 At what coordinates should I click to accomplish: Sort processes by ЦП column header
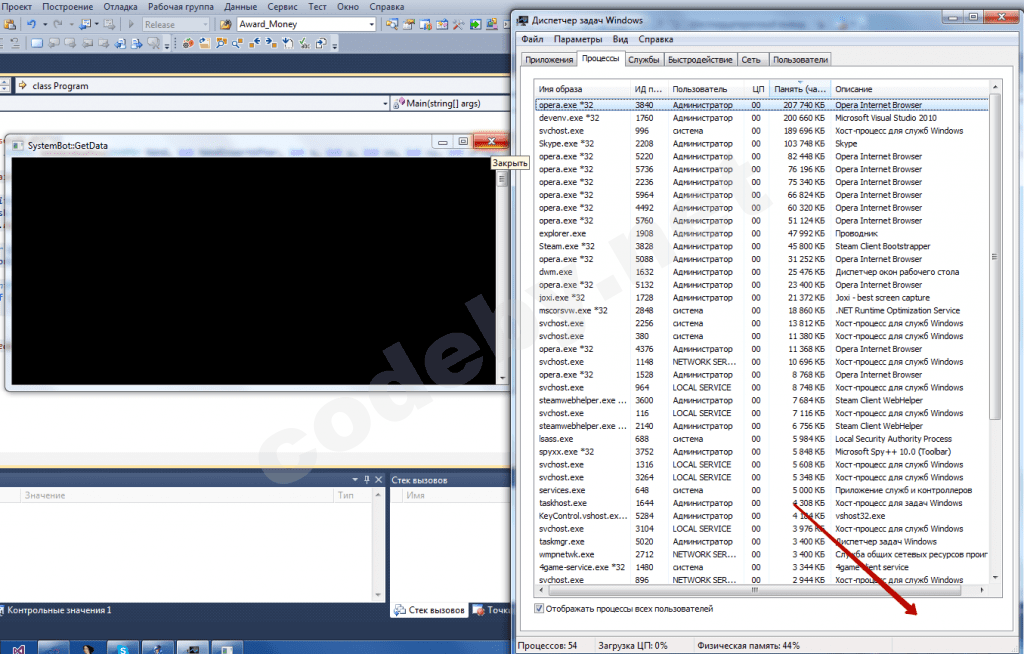(757, 89)
